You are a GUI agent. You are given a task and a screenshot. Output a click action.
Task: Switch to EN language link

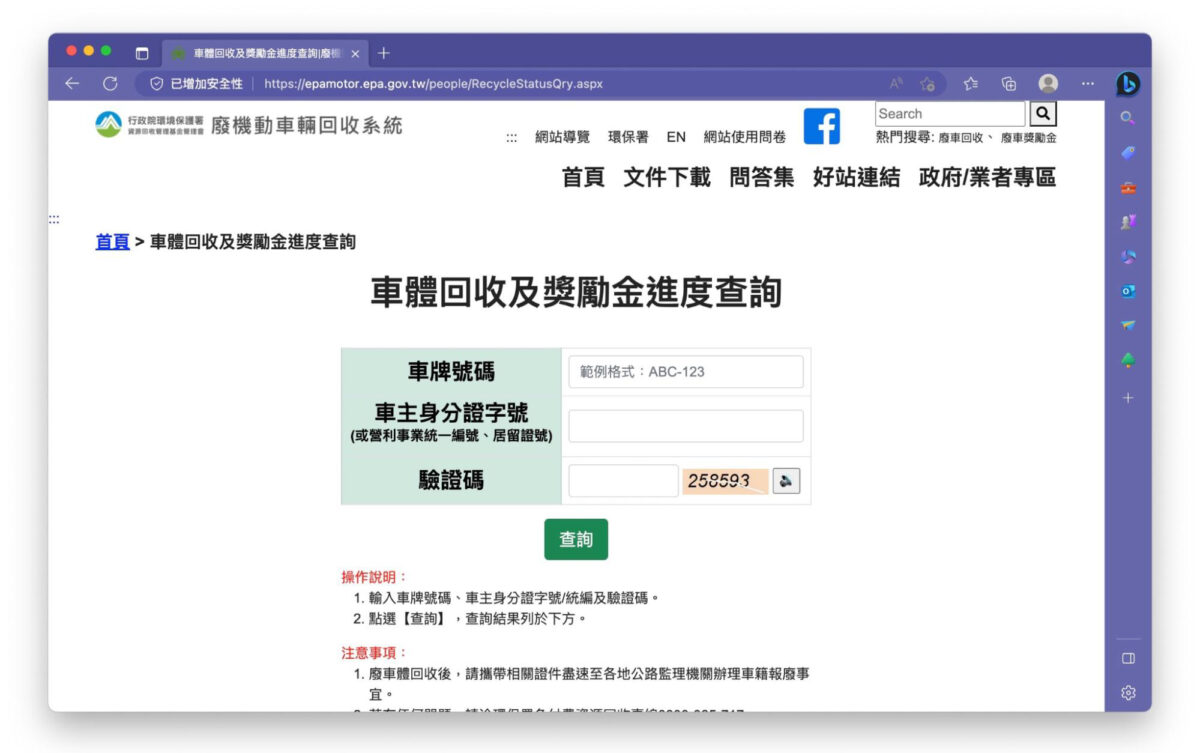(x=676, y=137)
